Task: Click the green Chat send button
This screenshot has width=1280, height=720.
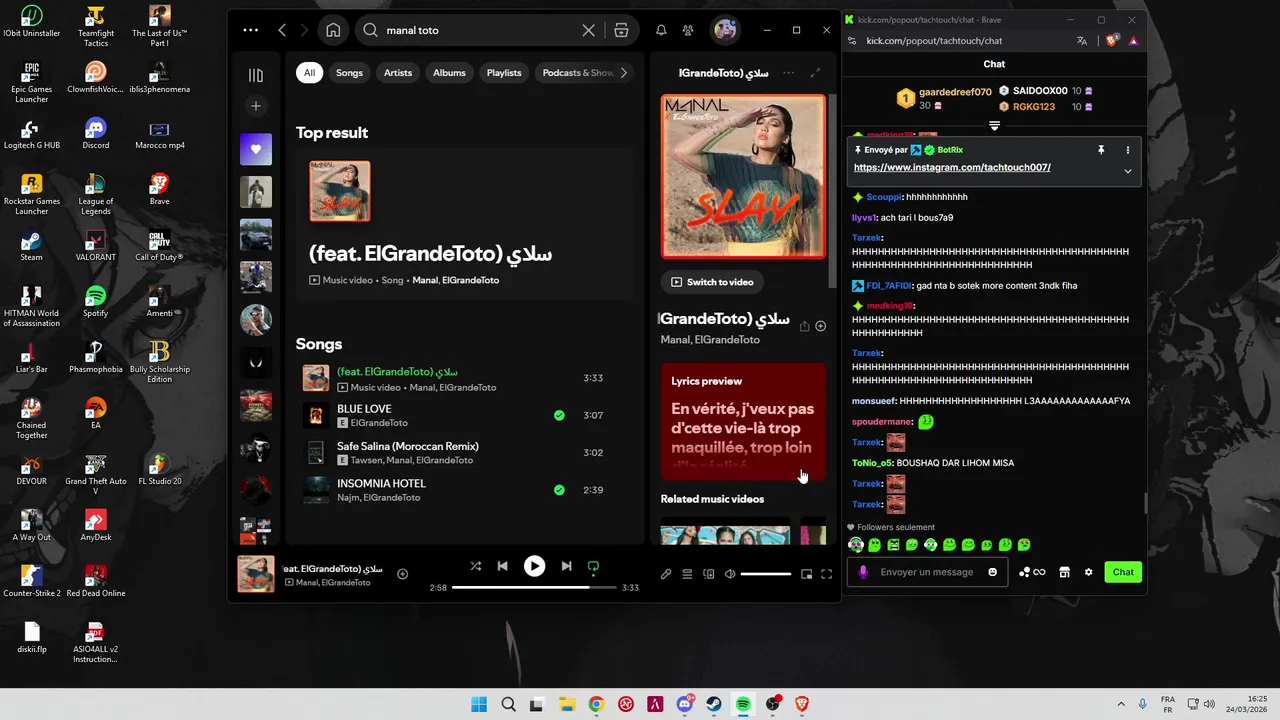Action: point(1123,572)
